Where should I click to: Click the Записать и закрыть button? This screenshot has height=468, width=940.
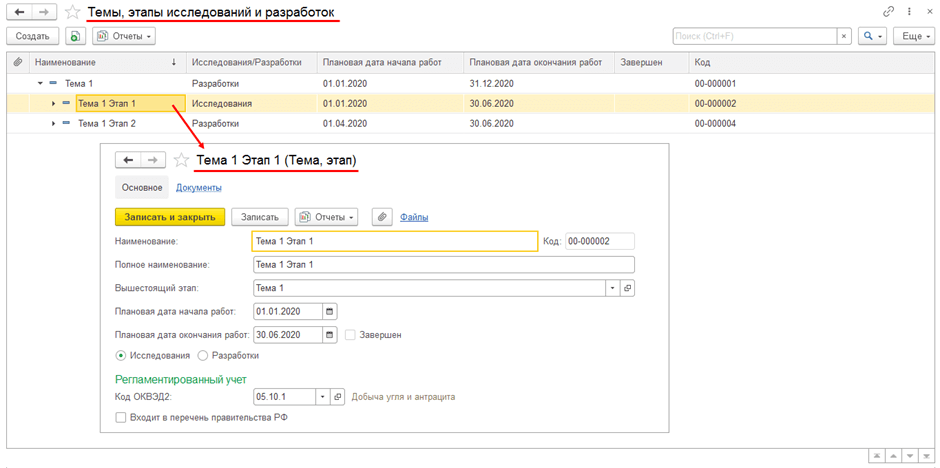[x=170, y=217]
